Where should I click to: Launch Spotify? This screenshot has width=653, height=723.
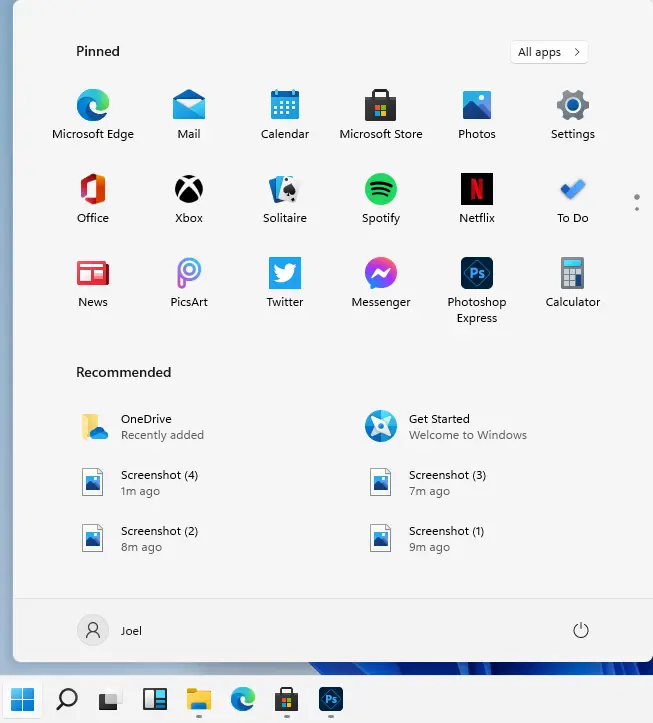tap(380, 198)
